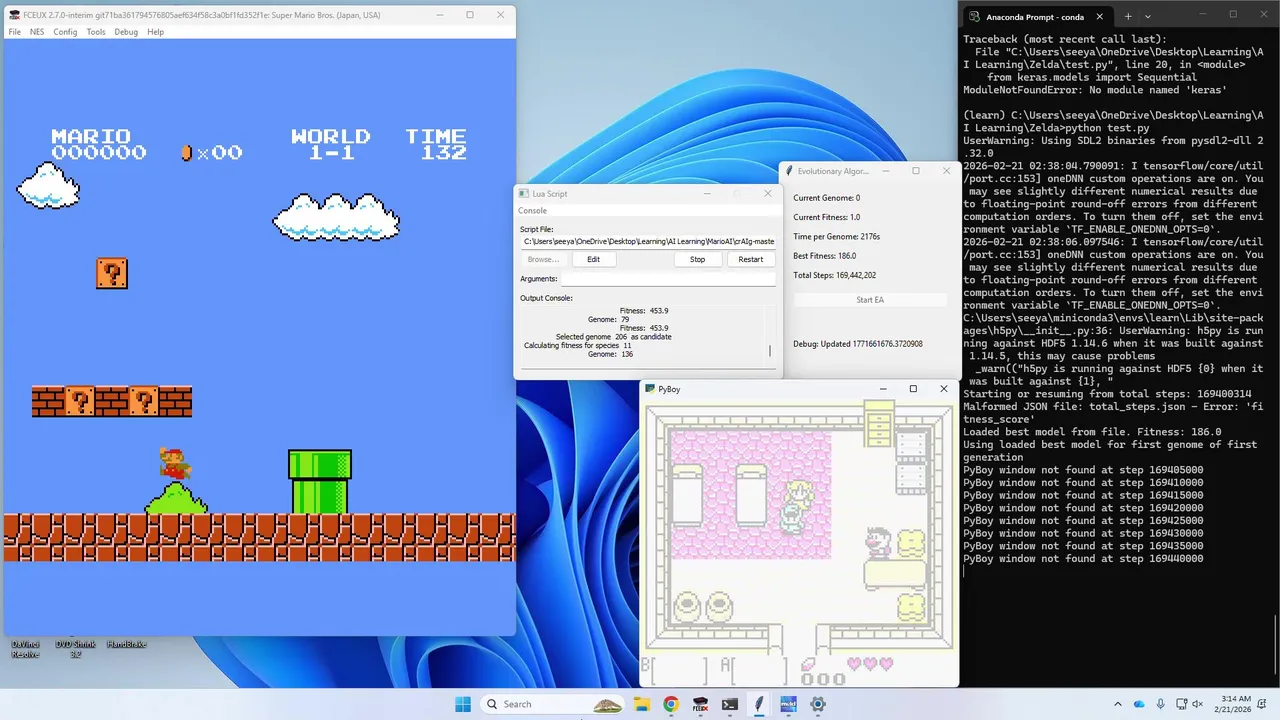
Task: Click the PyBoy window title icon
Action: [650, 389]
